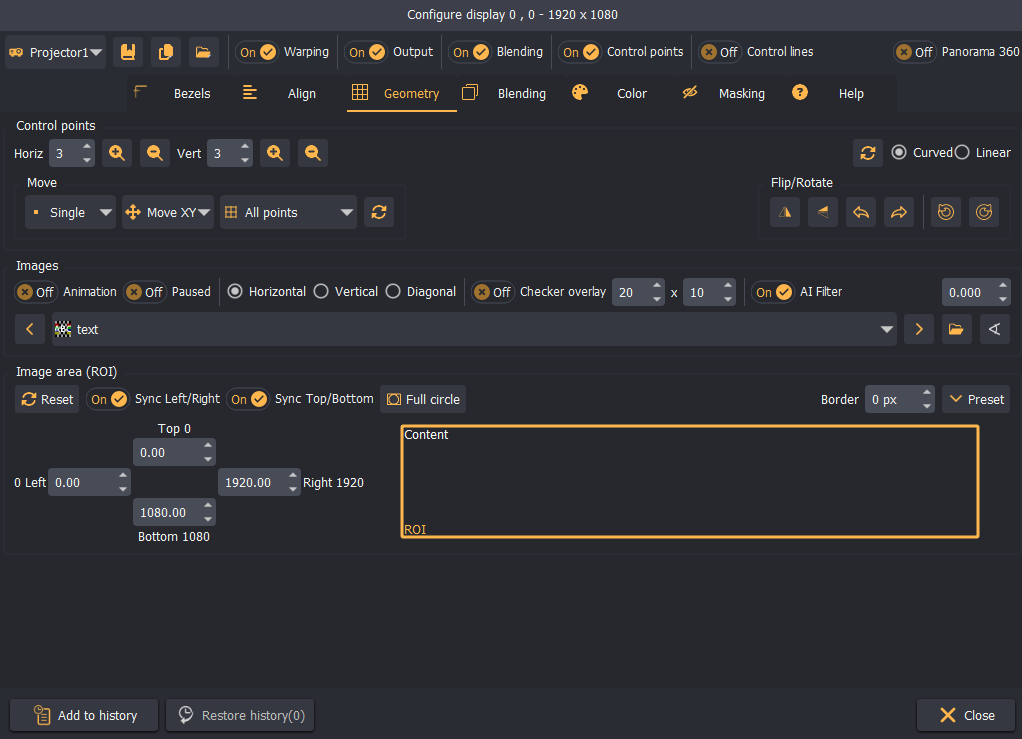Open the Single move mode dropdown
This screenshot has height=739, width=1022.
click(x=70, y=212)
